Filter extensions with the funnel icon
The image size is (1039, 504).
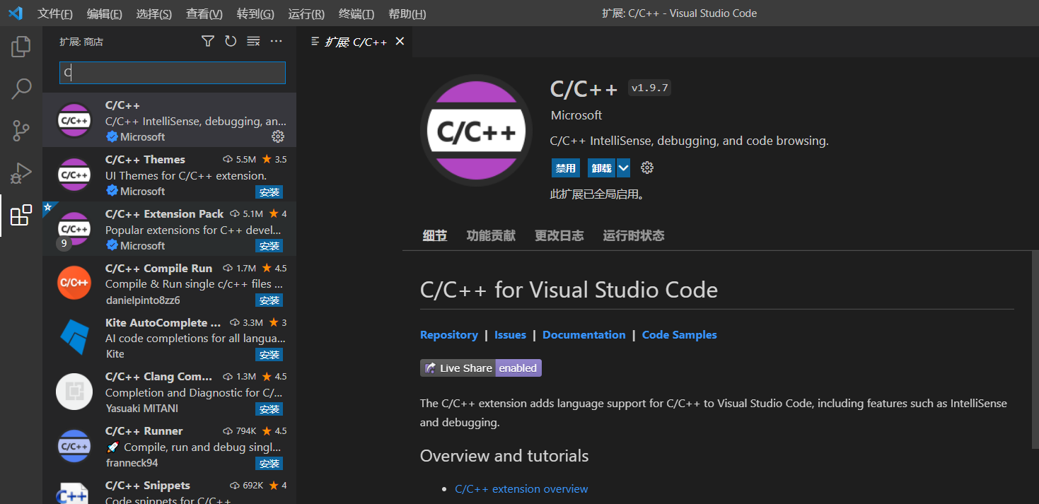coord(207,42)
